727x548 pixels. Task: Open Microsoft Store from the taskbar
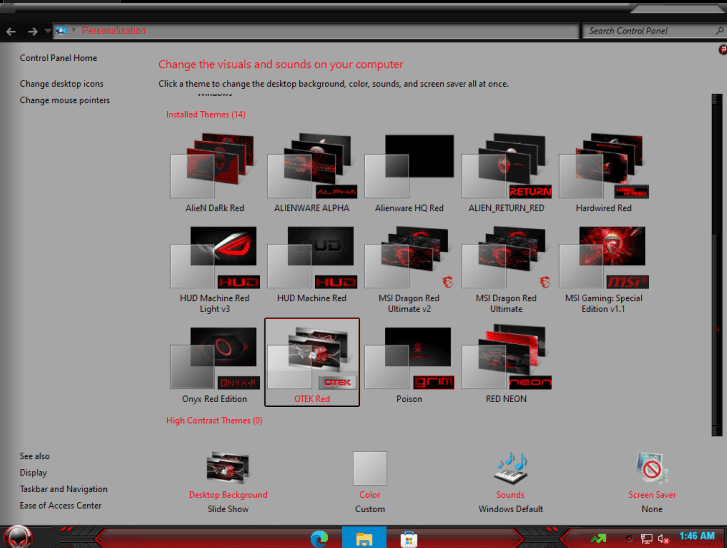[x=408, y=539]
